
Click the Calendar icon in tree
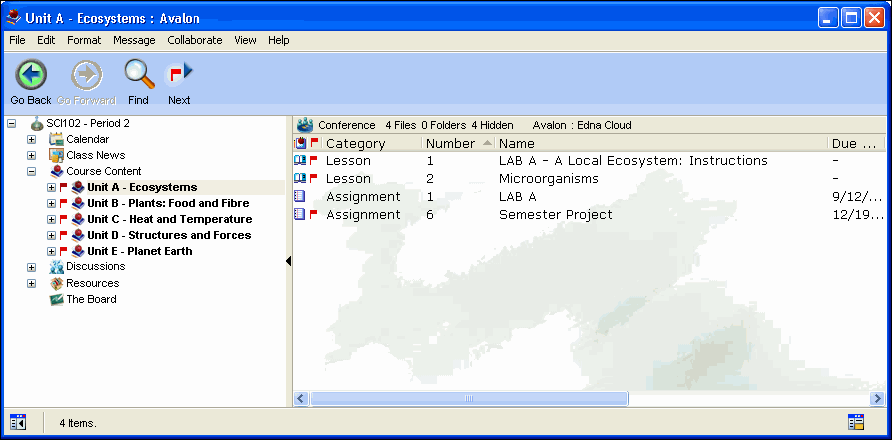(x=57, y=139)
